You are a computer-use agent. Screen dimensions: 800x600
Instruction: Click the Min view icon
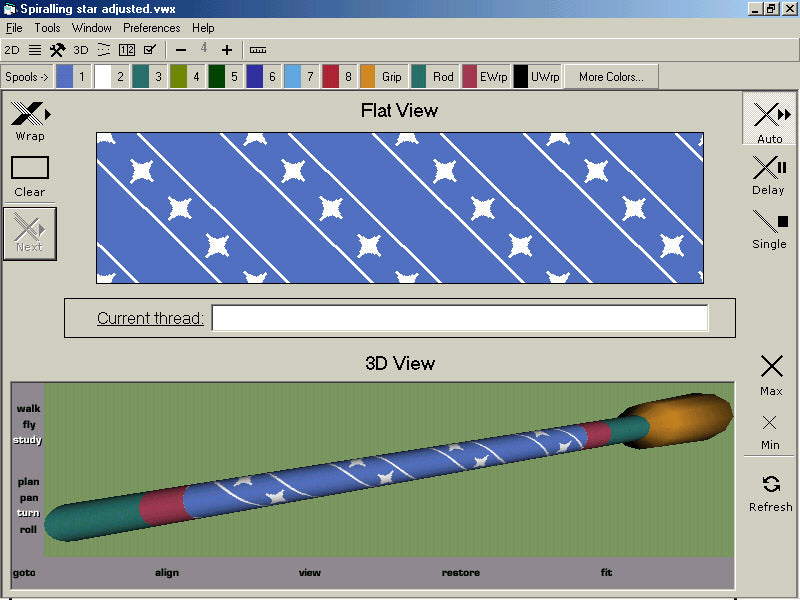770,423
